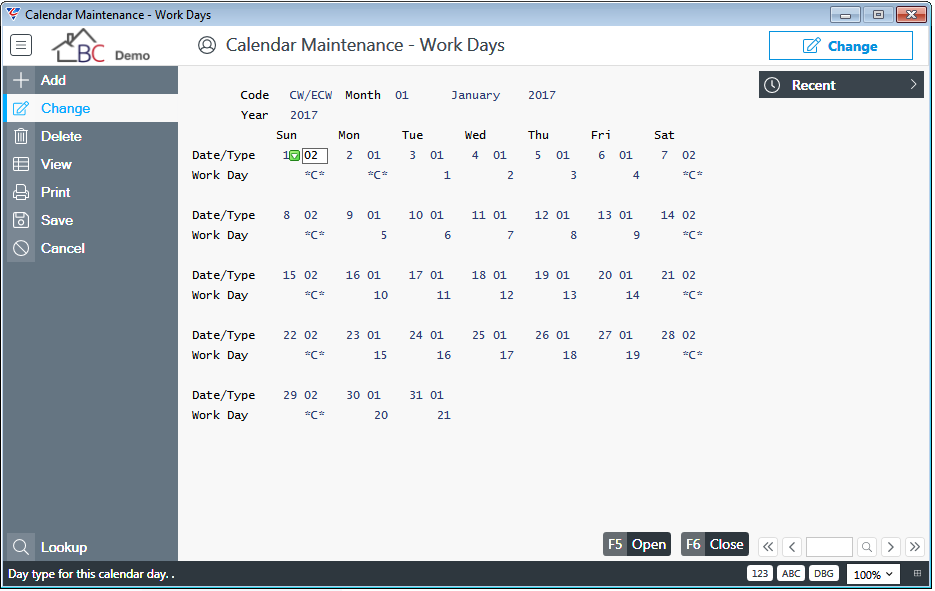Click the type 01 for date 31
Image resolution: width=935 pixels, height=591 pixels.
tap(437, 395)
